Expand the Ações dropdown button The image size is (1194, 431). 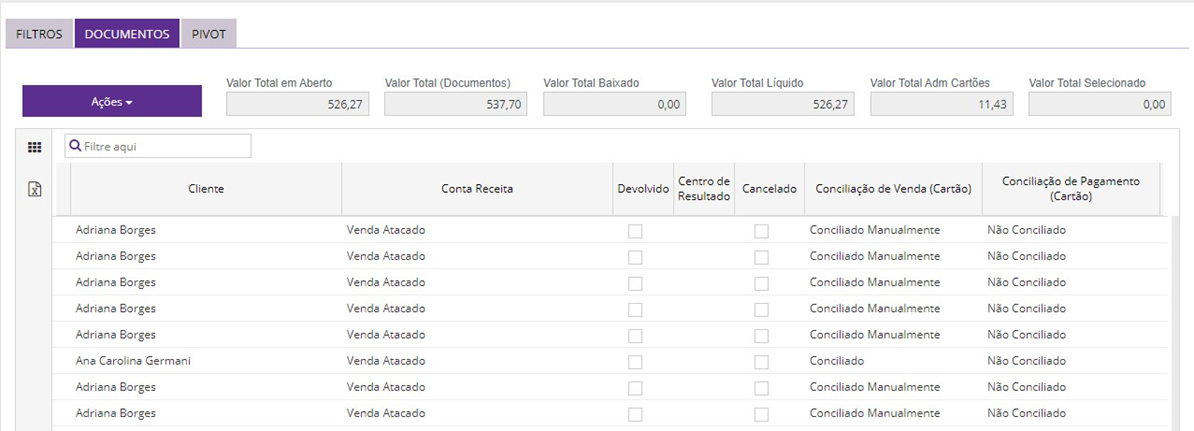(x=112, y=102)
